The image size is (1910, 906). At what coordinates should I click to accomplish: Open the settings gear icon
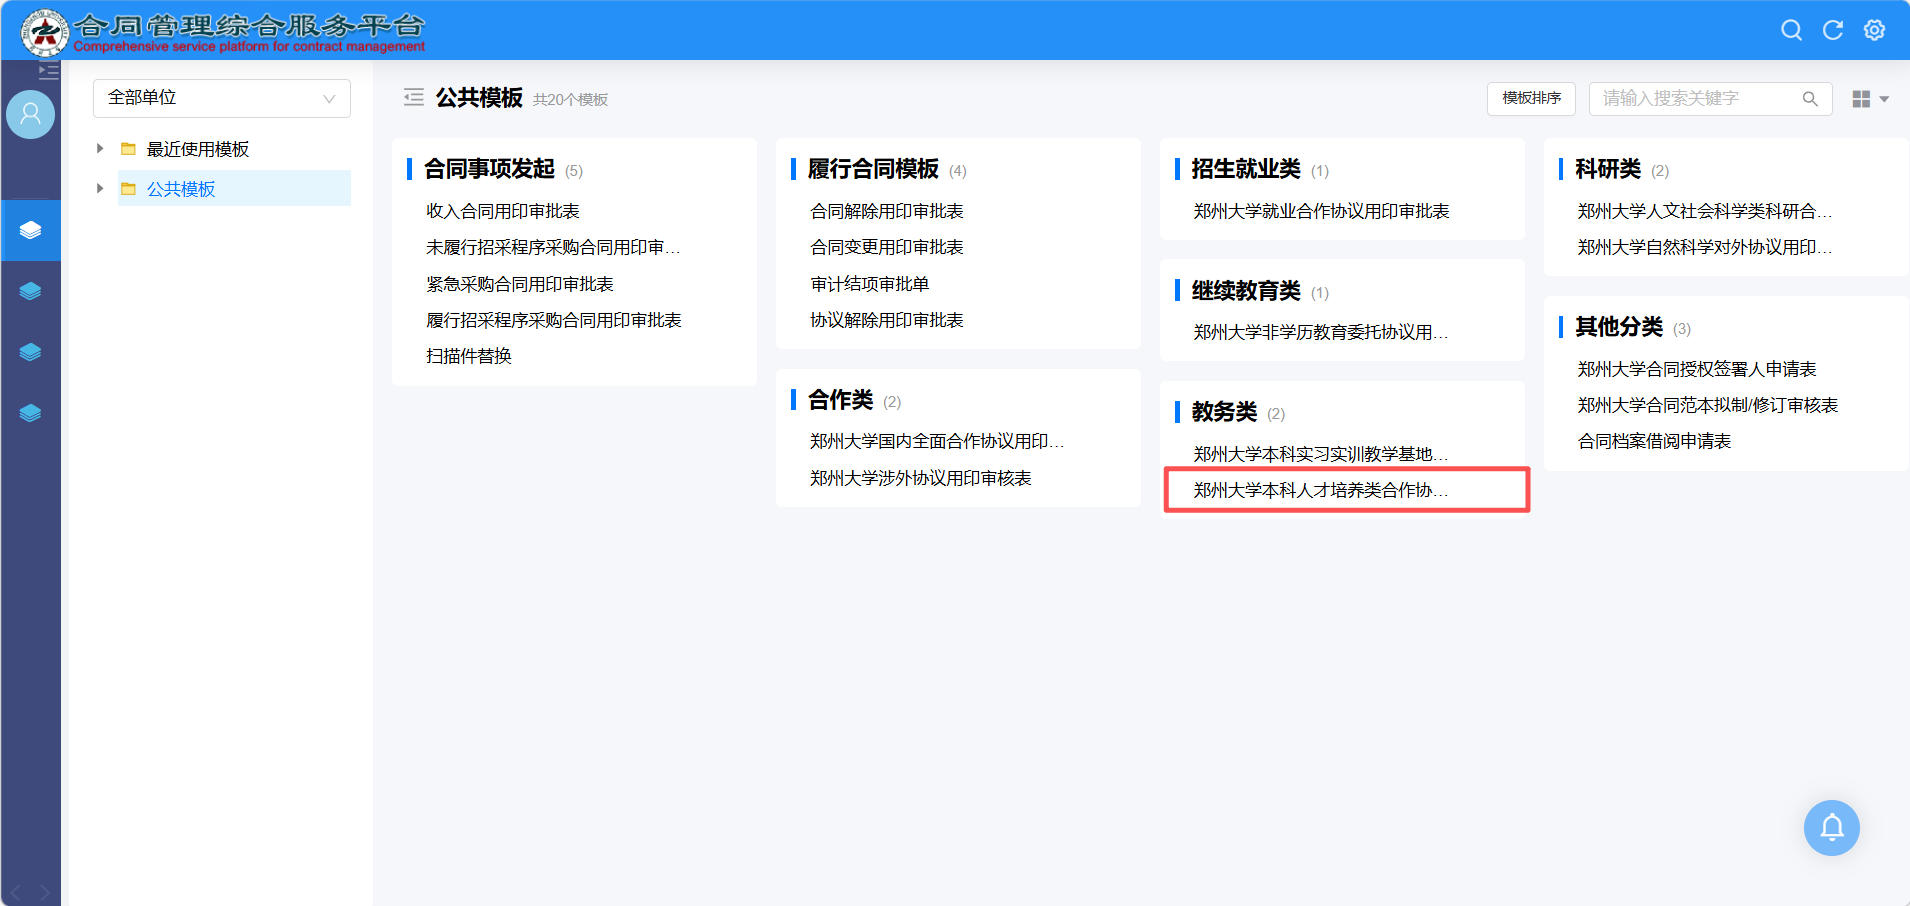[1874, 30]
